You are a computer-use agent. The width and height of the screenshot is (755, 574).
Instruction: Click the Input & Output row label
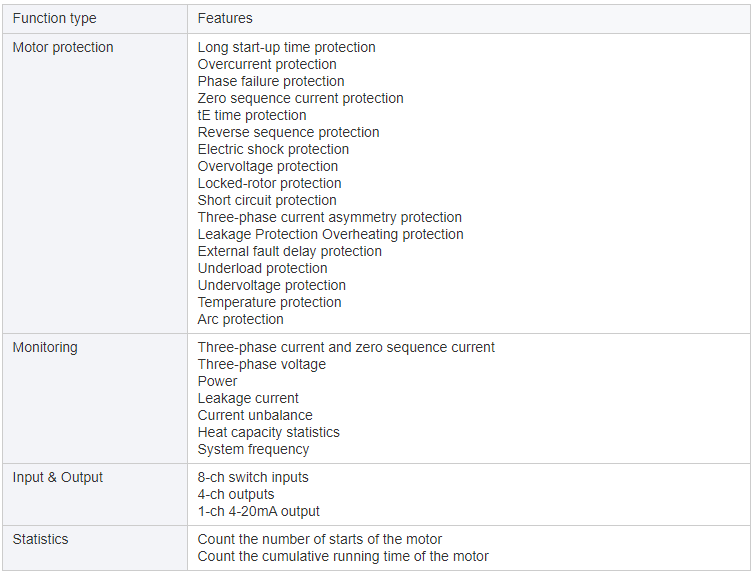pos(58,477)
